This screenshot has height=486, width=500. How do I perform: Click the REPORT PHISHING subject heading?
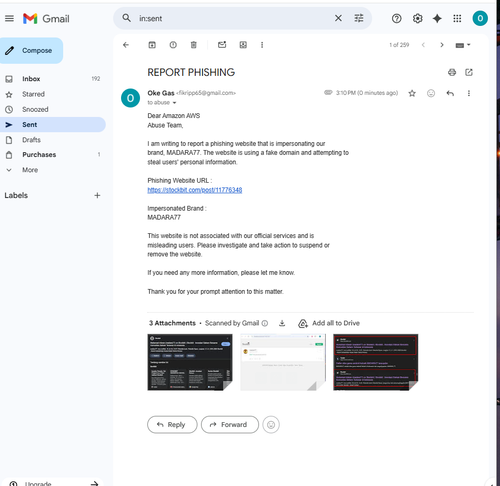tap(191, 72)
